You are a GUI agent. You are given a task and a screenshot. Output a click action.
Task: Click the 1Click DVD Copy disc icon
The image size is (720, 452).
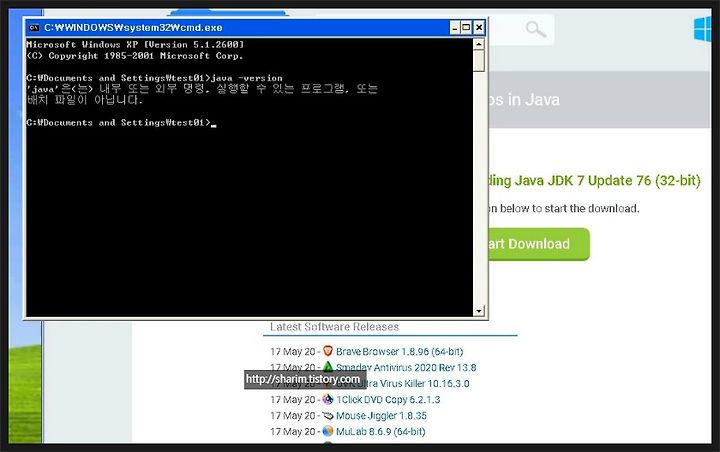click(x=327, y=399)
